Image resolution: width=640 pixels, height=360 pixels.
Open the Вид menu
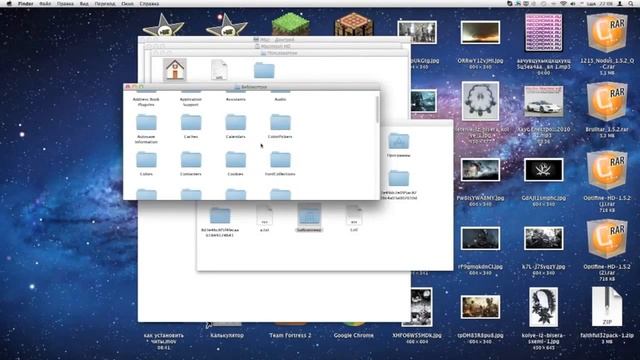(x=84, y=4)
